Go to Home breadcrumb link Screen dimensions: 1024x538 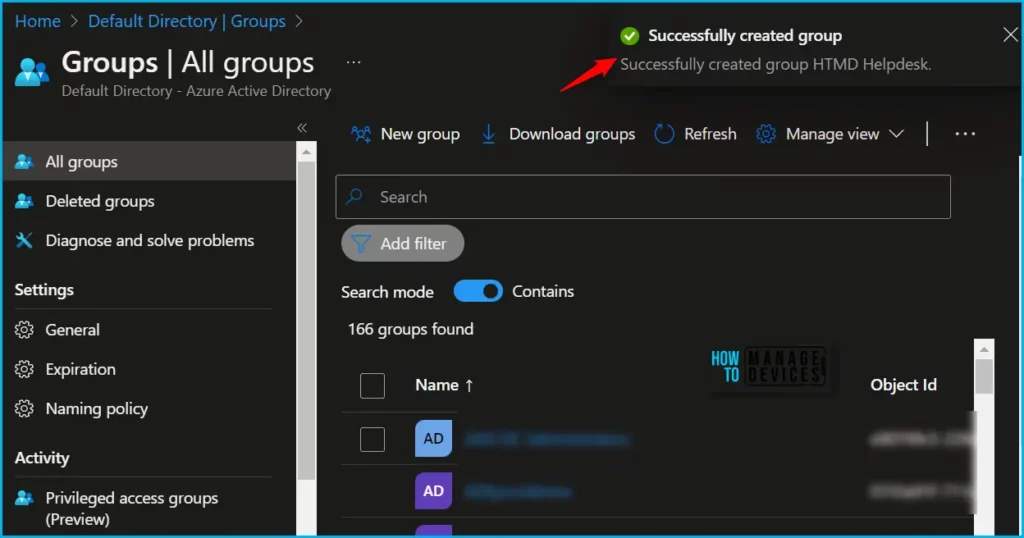pyautogui.click(x=38, y=22)
